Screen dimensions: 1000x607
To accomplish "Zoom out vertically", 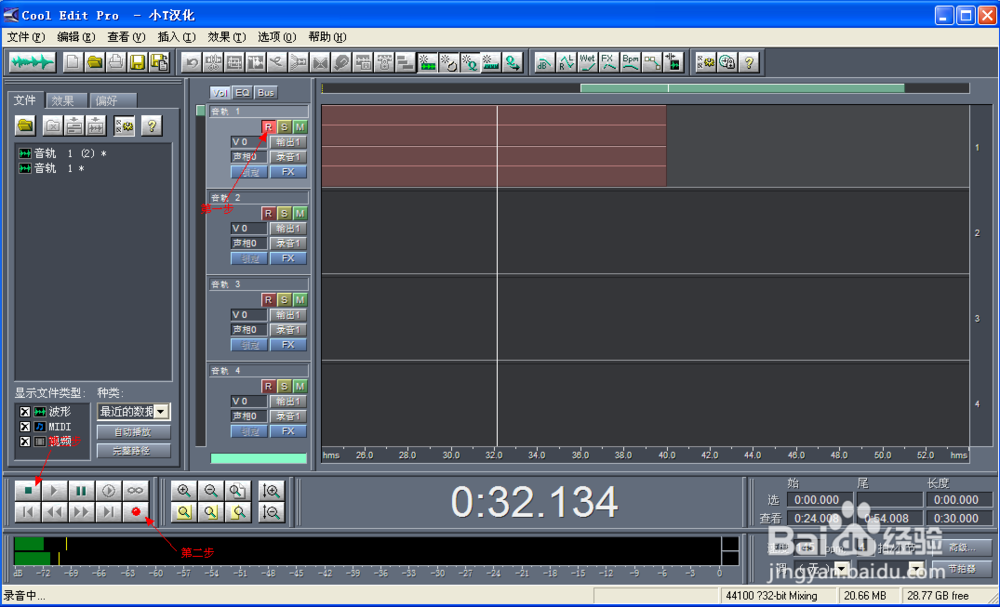I will tap(272, 511).
